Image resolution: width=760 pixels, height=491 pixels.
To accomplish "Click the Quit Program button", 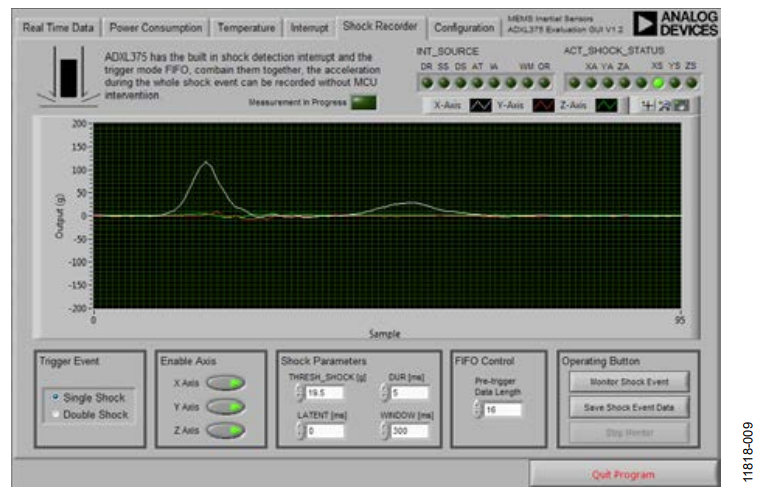I will (623, 474).
